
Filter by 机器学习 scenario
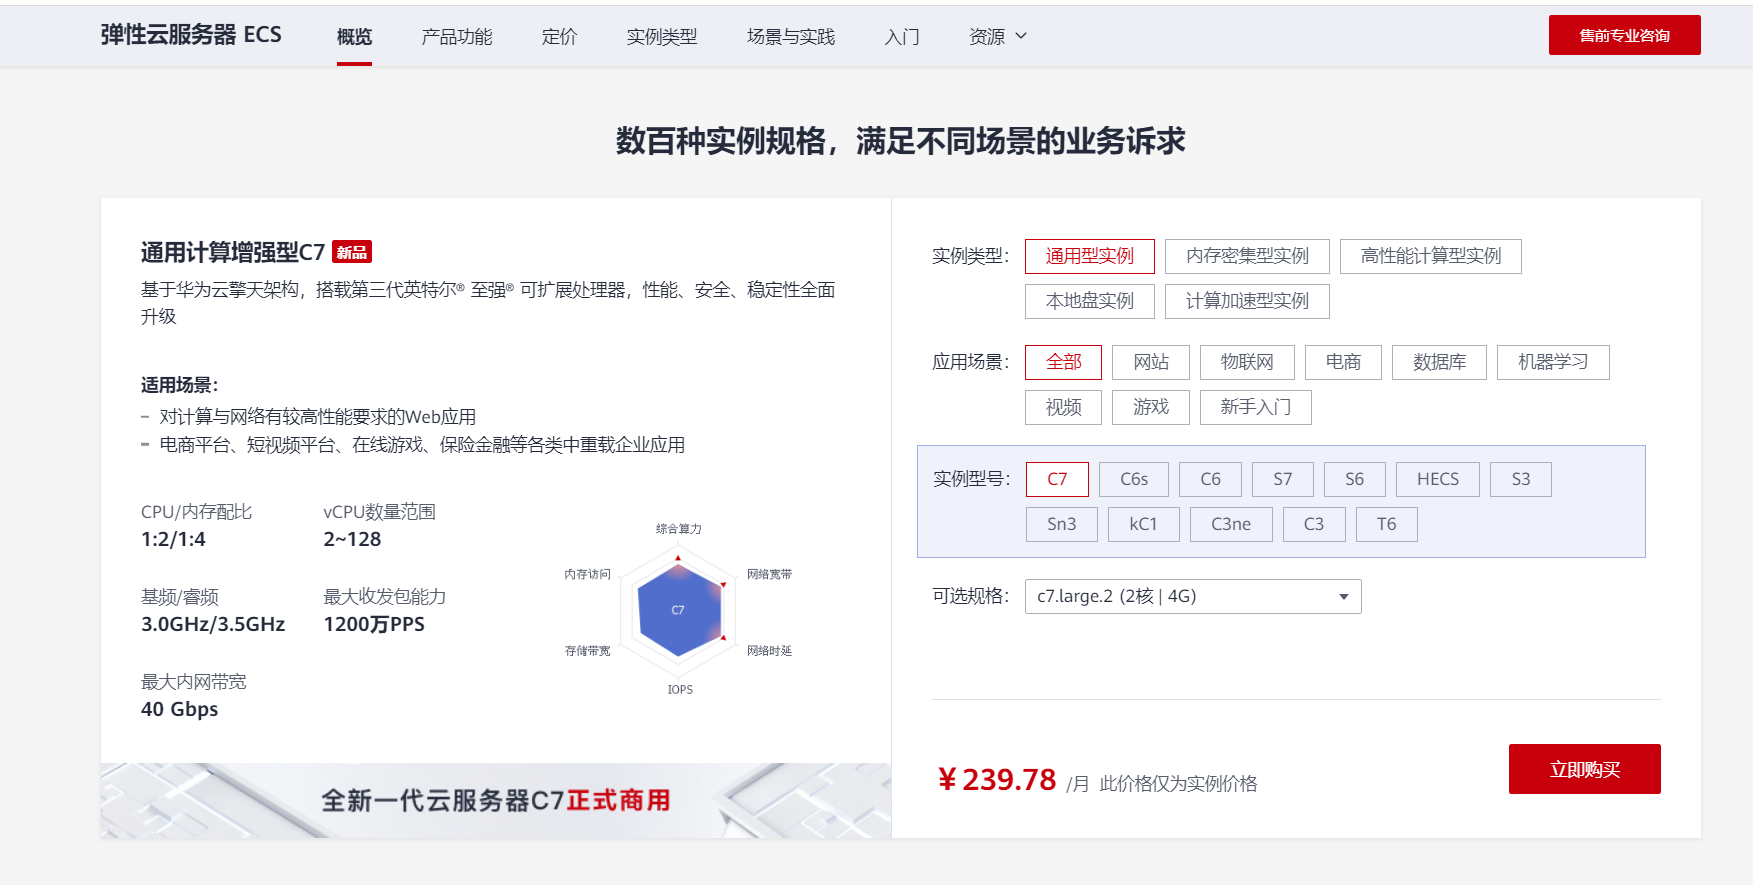coord(1552,362)
